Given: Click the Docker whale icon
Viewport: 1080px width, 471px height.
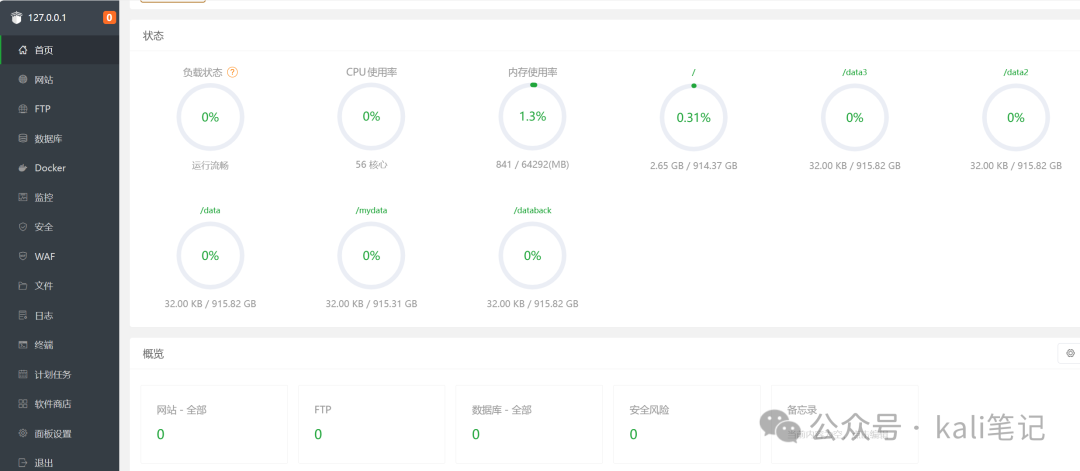Looking at the screenshot, I should pyautogui.click(x=23, y=168).
